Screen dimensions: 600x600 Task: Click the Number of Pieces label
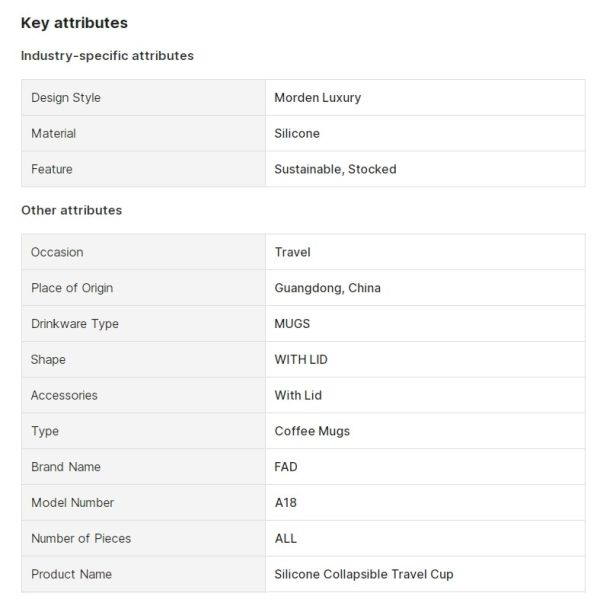tap(81, 538)
